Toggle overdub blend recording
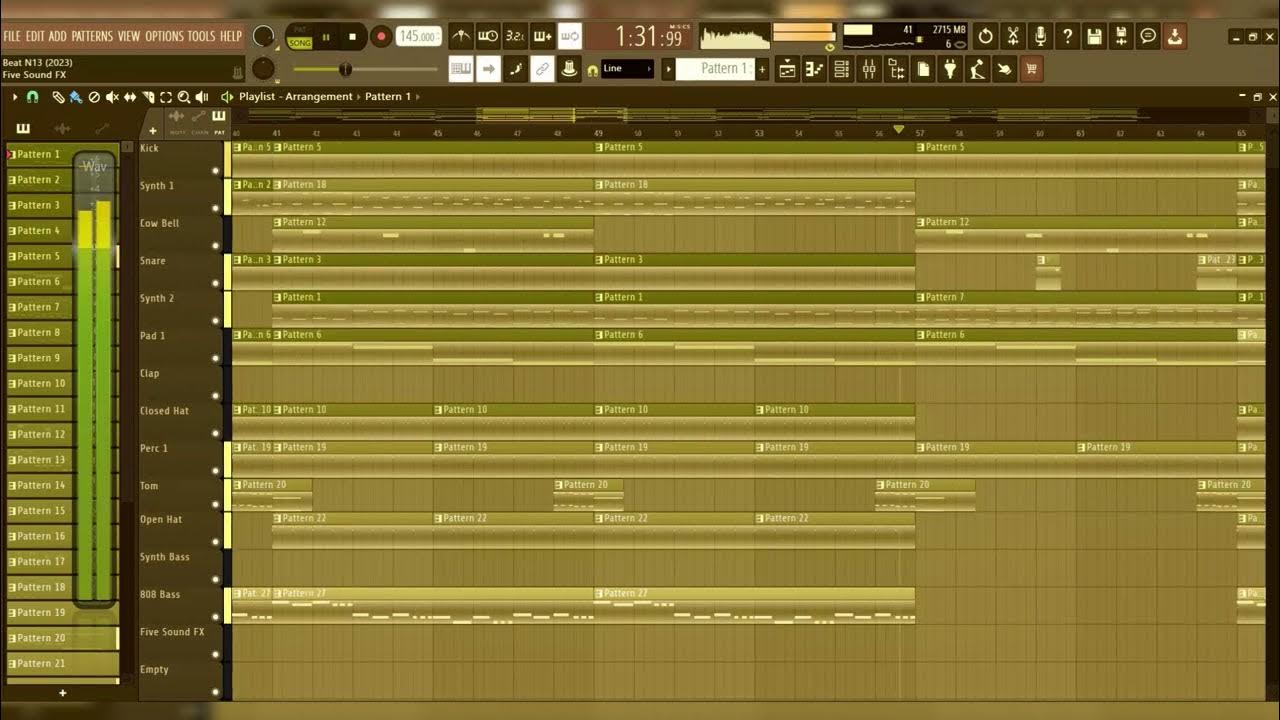The image size is (1280, 720). pos(542,37)
